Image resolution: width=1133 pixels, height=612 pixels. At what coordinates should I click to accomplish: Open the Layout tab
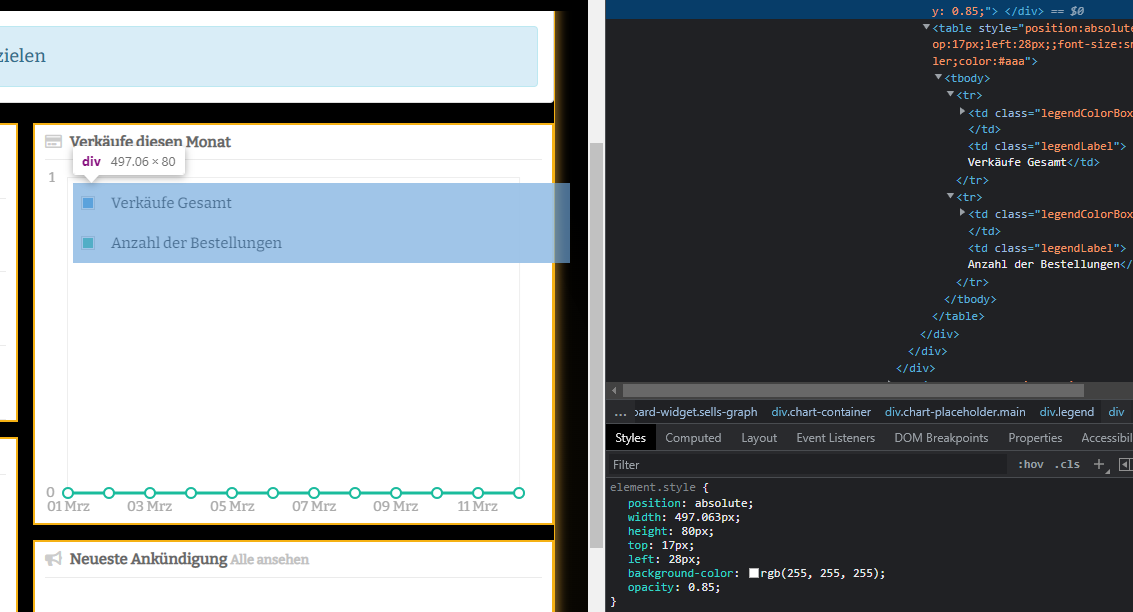coord(759,438)
